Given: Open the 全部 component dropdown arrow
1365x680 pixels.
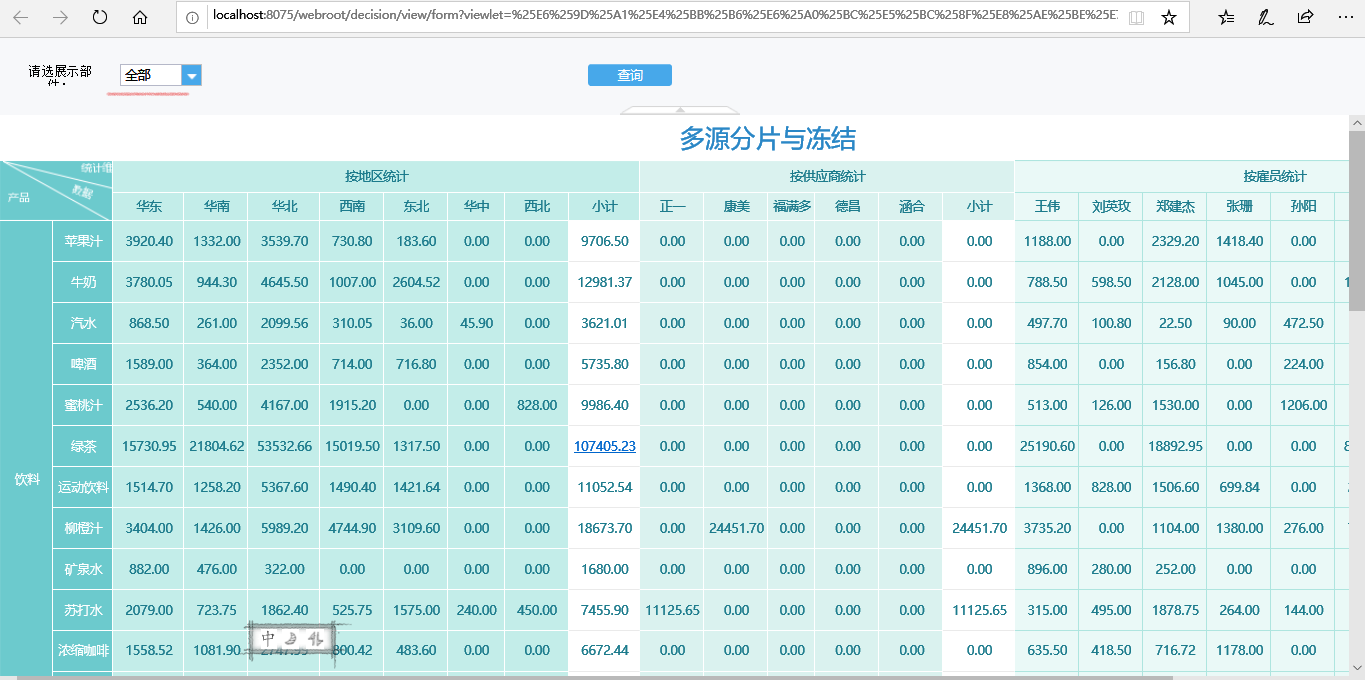Looking at the screenshot, I should coord(192,75).
